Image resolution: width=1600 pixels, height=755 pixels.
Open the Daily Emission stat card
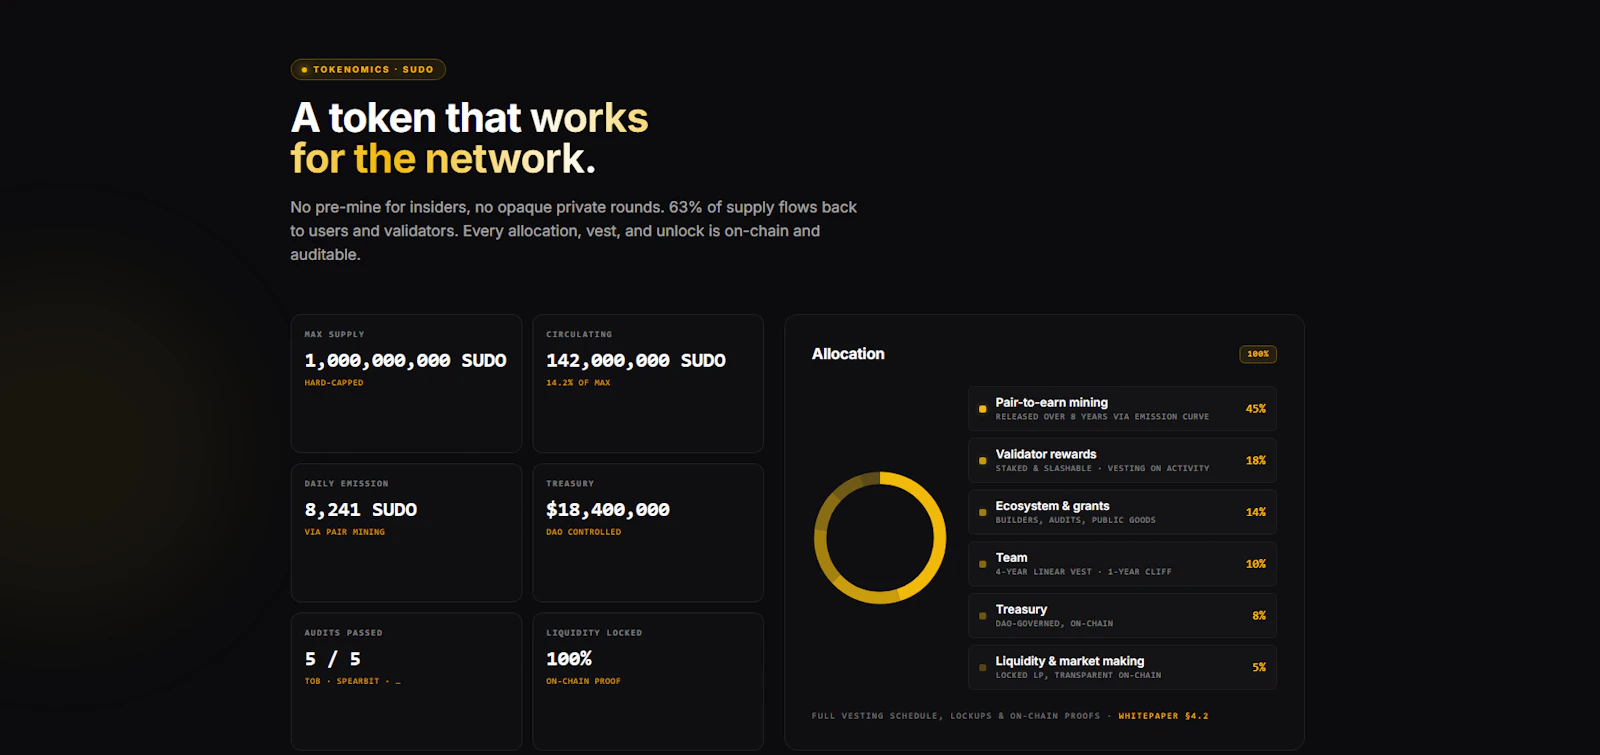pos(406,533)
